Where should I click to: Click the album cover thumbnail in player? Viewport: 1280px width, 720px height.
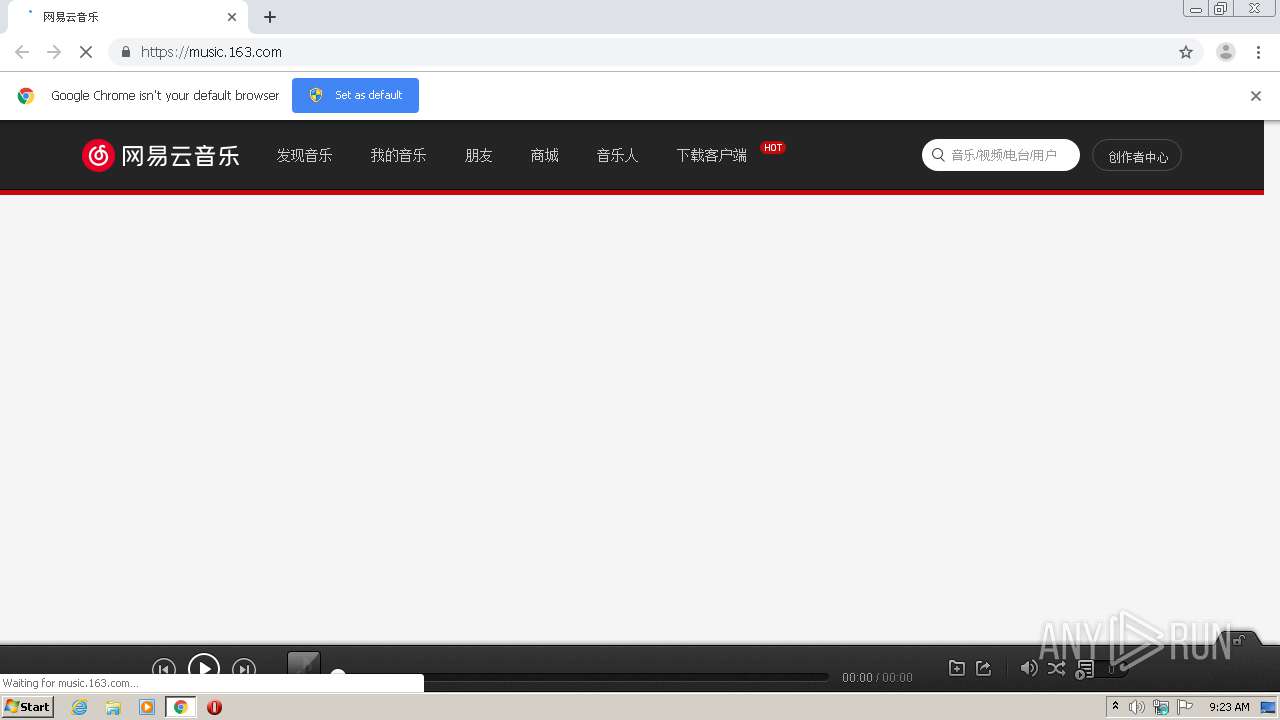click(x=304, y=664)
